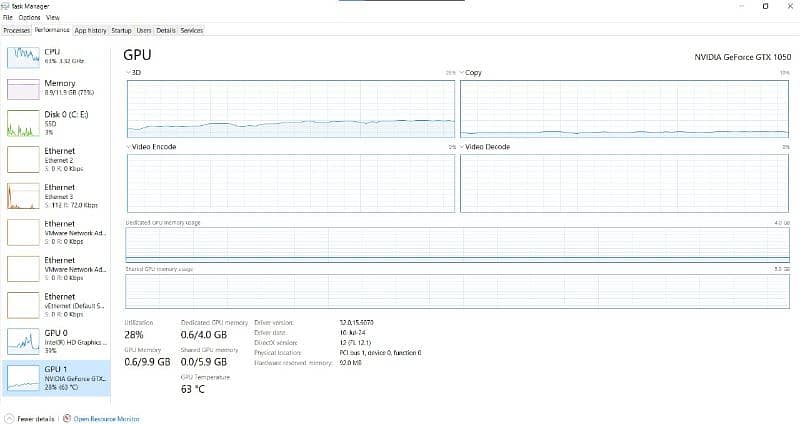Select GPU 0 Intel HD Graphics thumbnail
This screenshot has width=800, height=424.
coord(23,341)
